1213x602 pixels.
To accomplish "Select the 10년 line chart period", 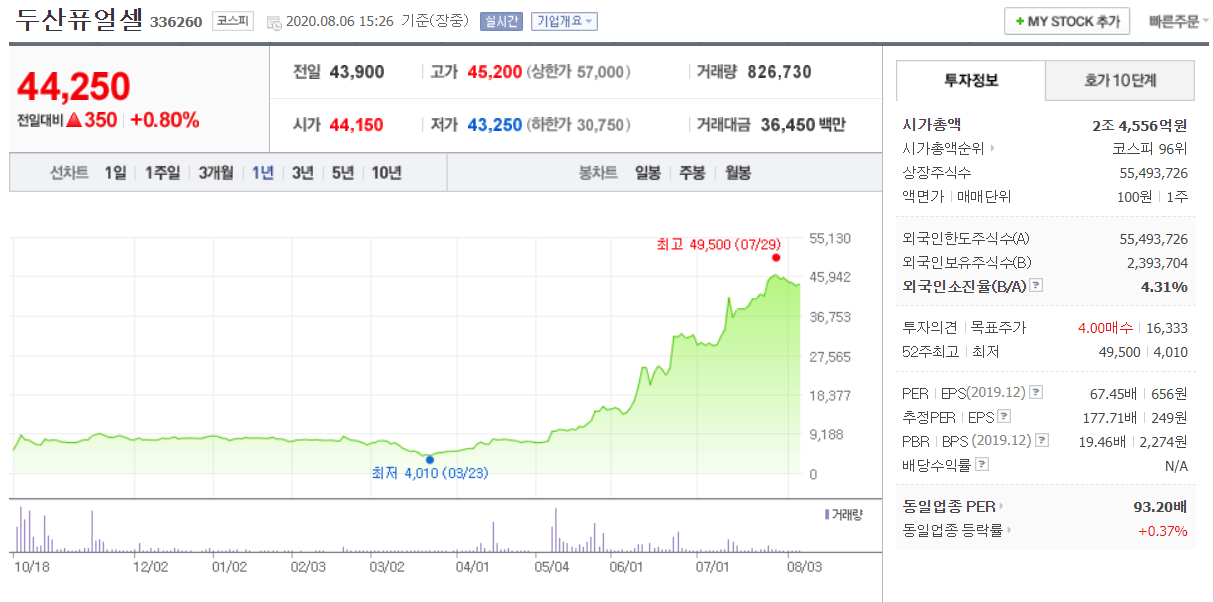I will (386, 173).
